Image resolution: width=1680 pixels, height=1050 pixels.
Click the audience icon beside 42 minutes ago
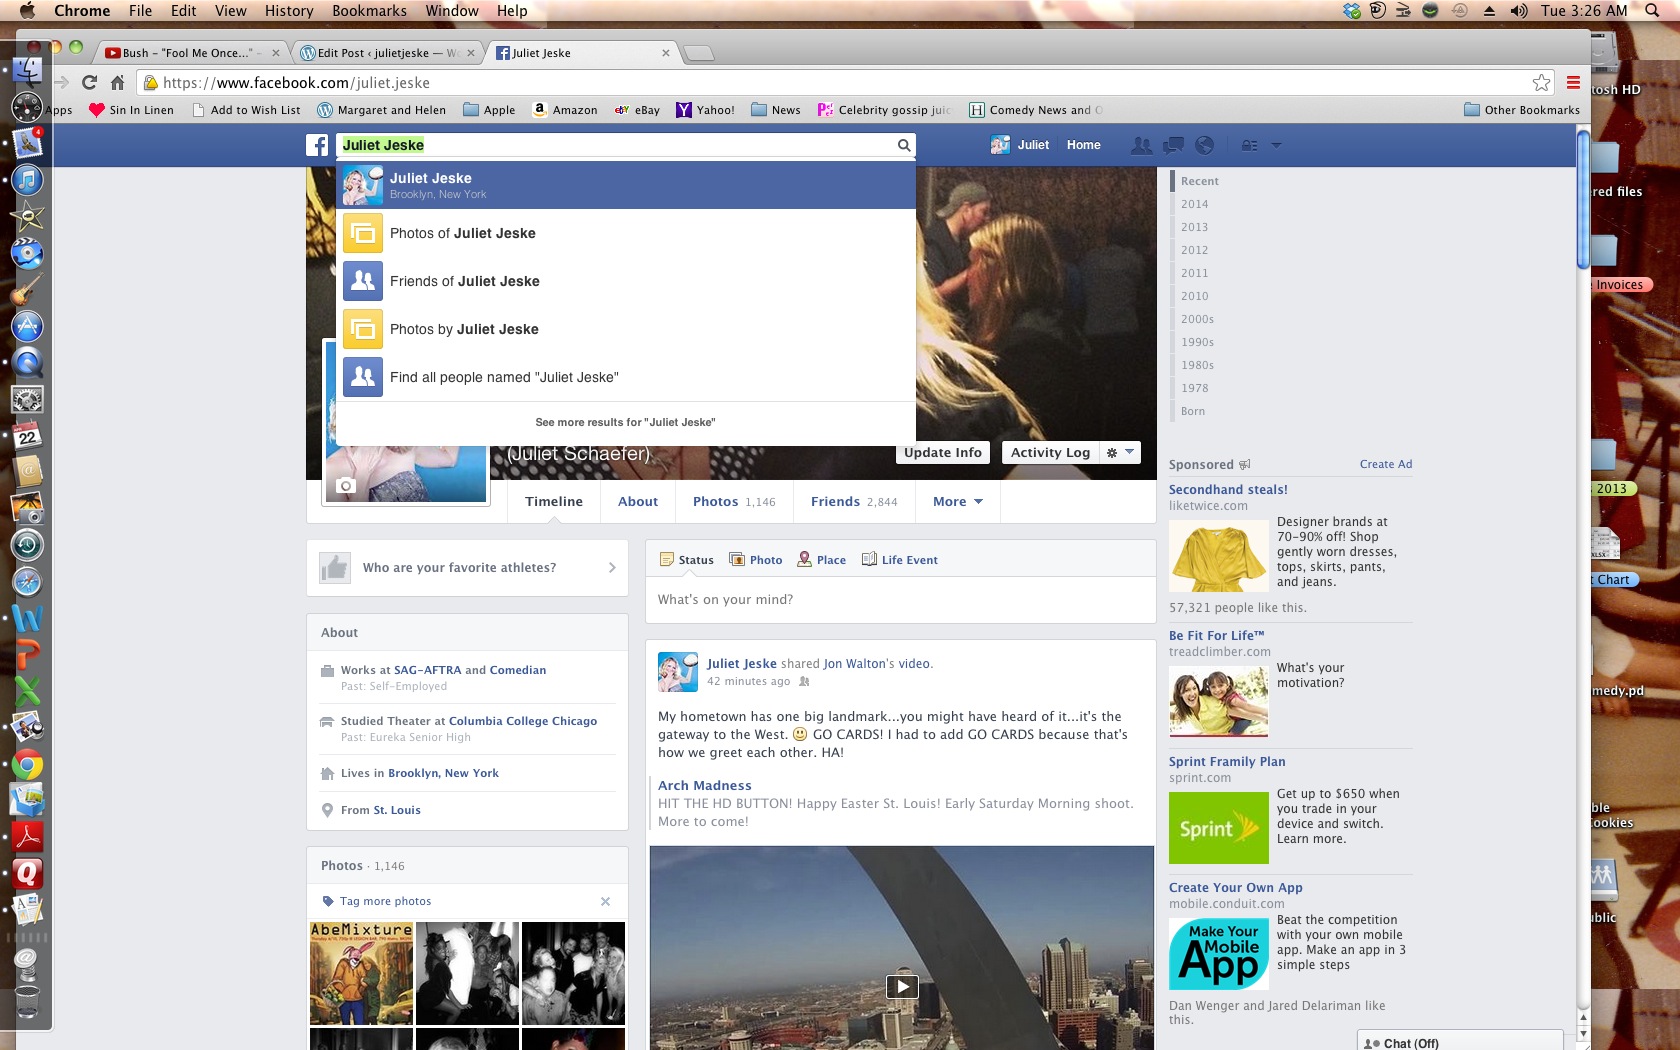(804, 682)
